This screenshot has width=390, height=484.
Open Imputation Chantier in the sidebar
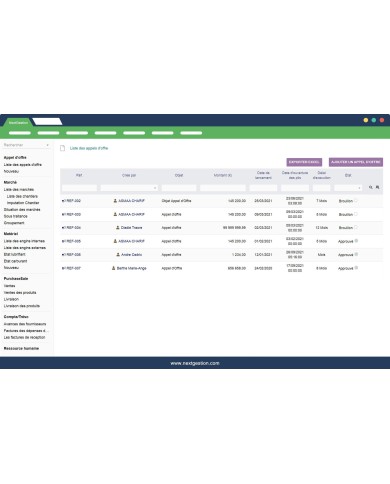pos(23,203)
